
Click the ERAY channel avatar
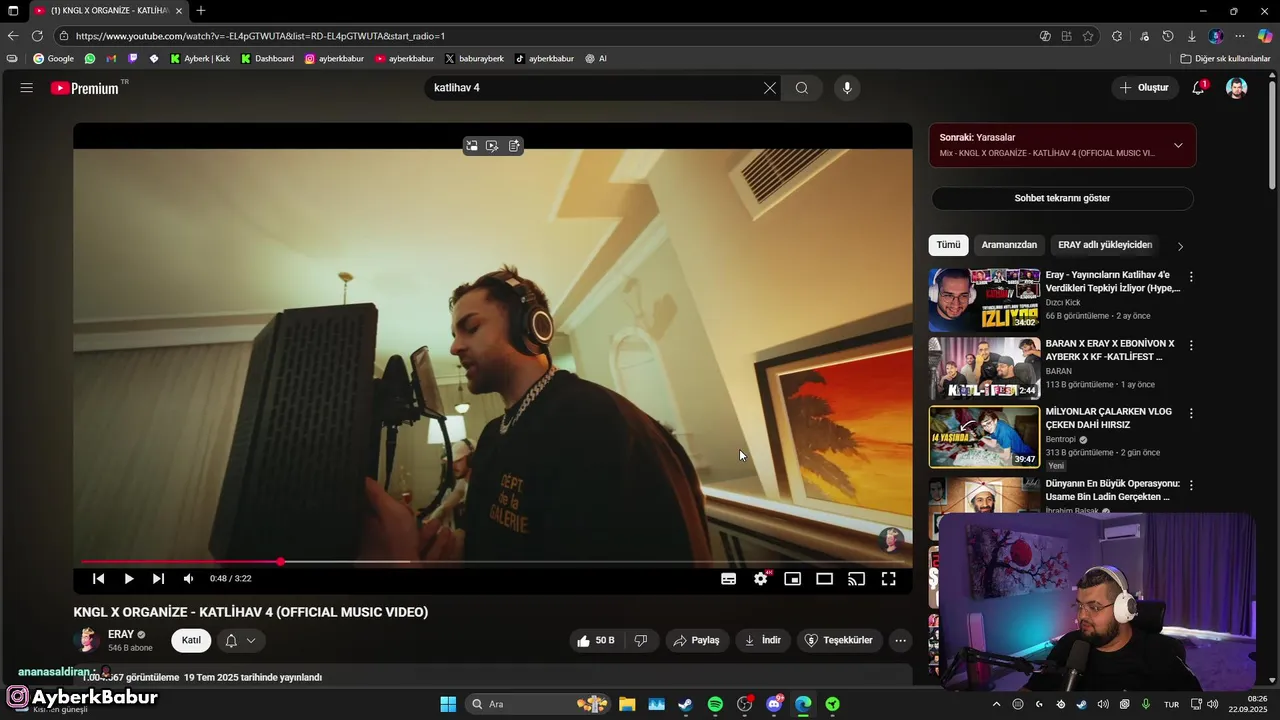point(87,640)
